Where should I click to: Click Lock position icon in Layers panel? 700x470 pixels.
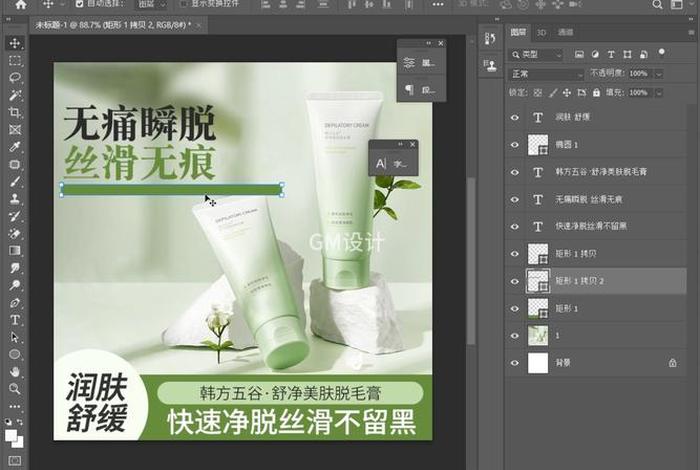(x=567, y=93)
